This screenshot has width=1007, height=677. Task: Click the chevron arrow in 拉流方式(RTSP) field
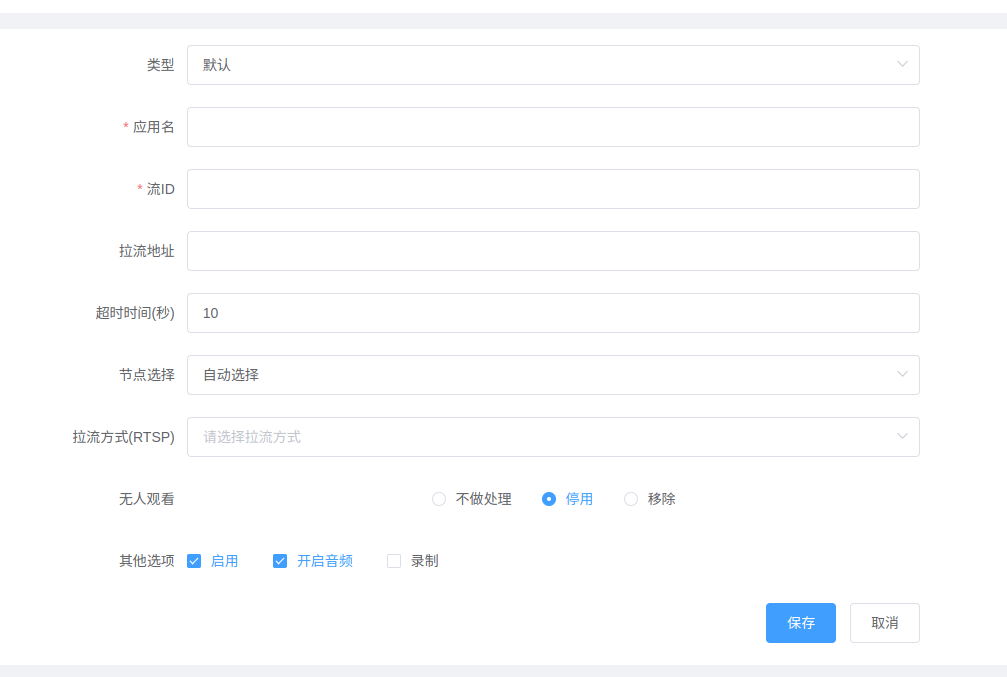pyautogui.click(x=902, y=437)
